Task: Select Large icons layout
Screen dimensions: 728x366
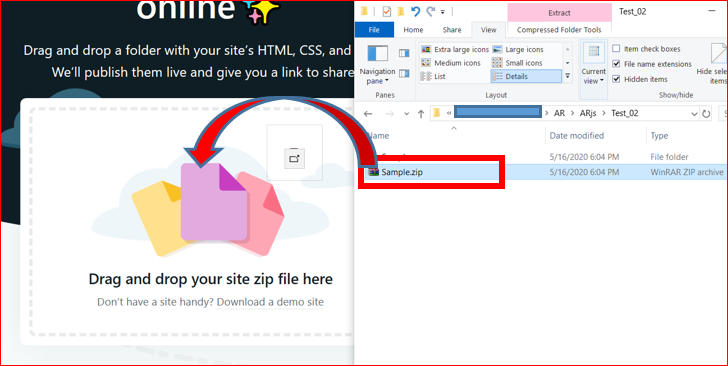Action: click(518, 49)
